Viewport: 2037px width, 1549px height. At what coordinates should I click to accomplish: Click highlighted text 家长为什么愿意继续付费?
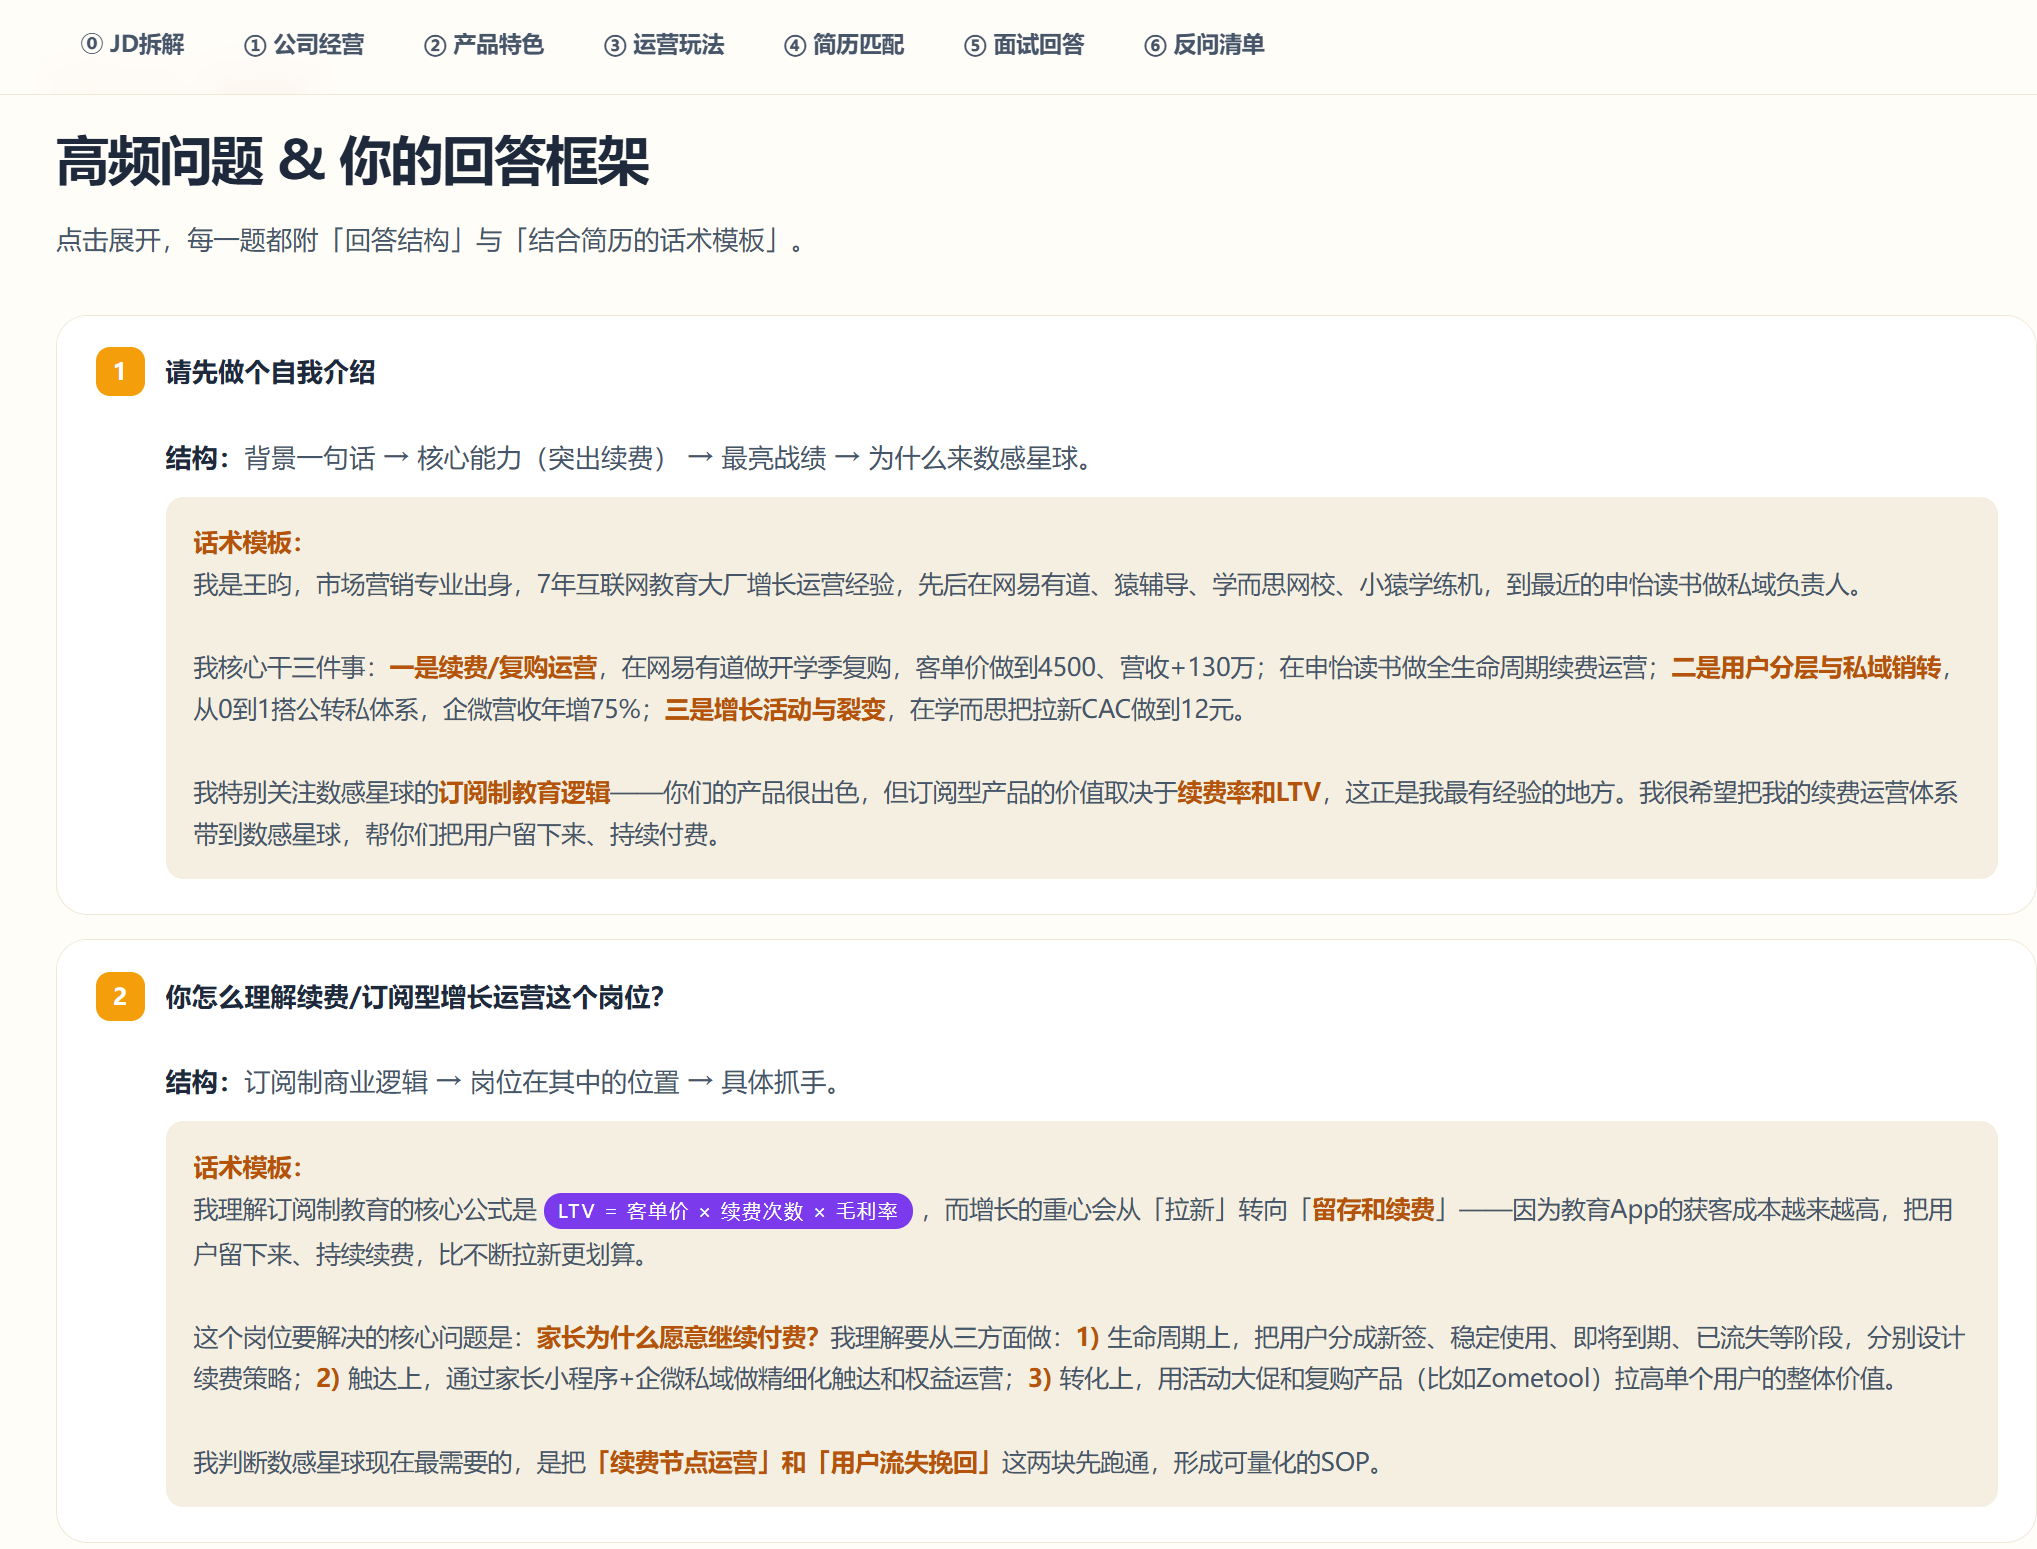677,1337
